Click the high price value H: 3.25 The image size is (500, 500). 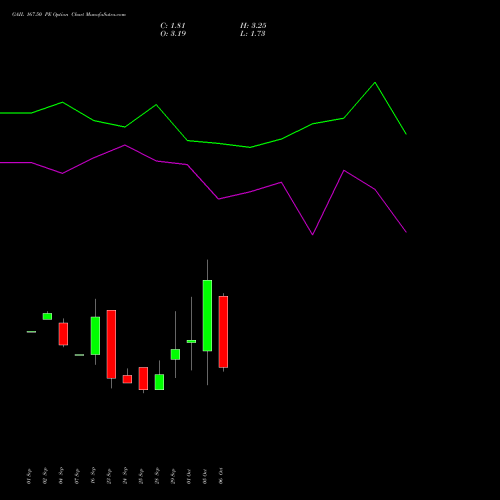253,26
